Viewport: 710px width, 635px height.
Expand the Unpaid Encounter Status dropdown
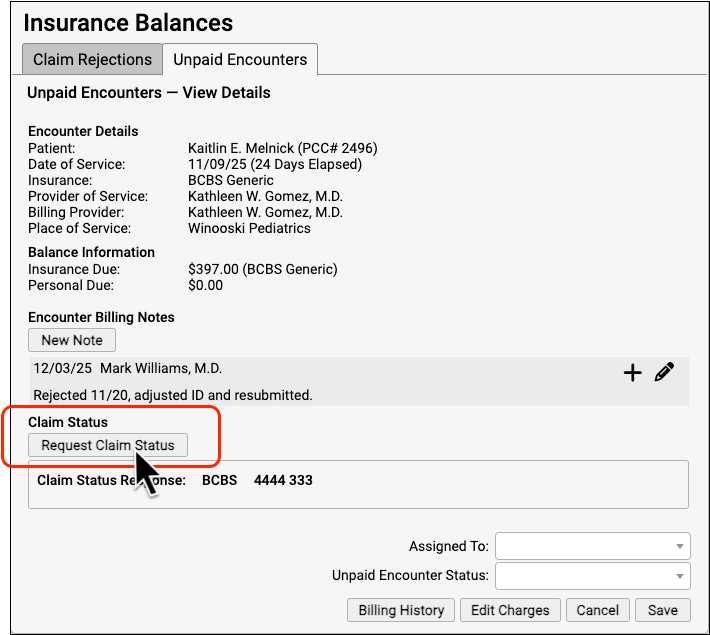[593, 576]
